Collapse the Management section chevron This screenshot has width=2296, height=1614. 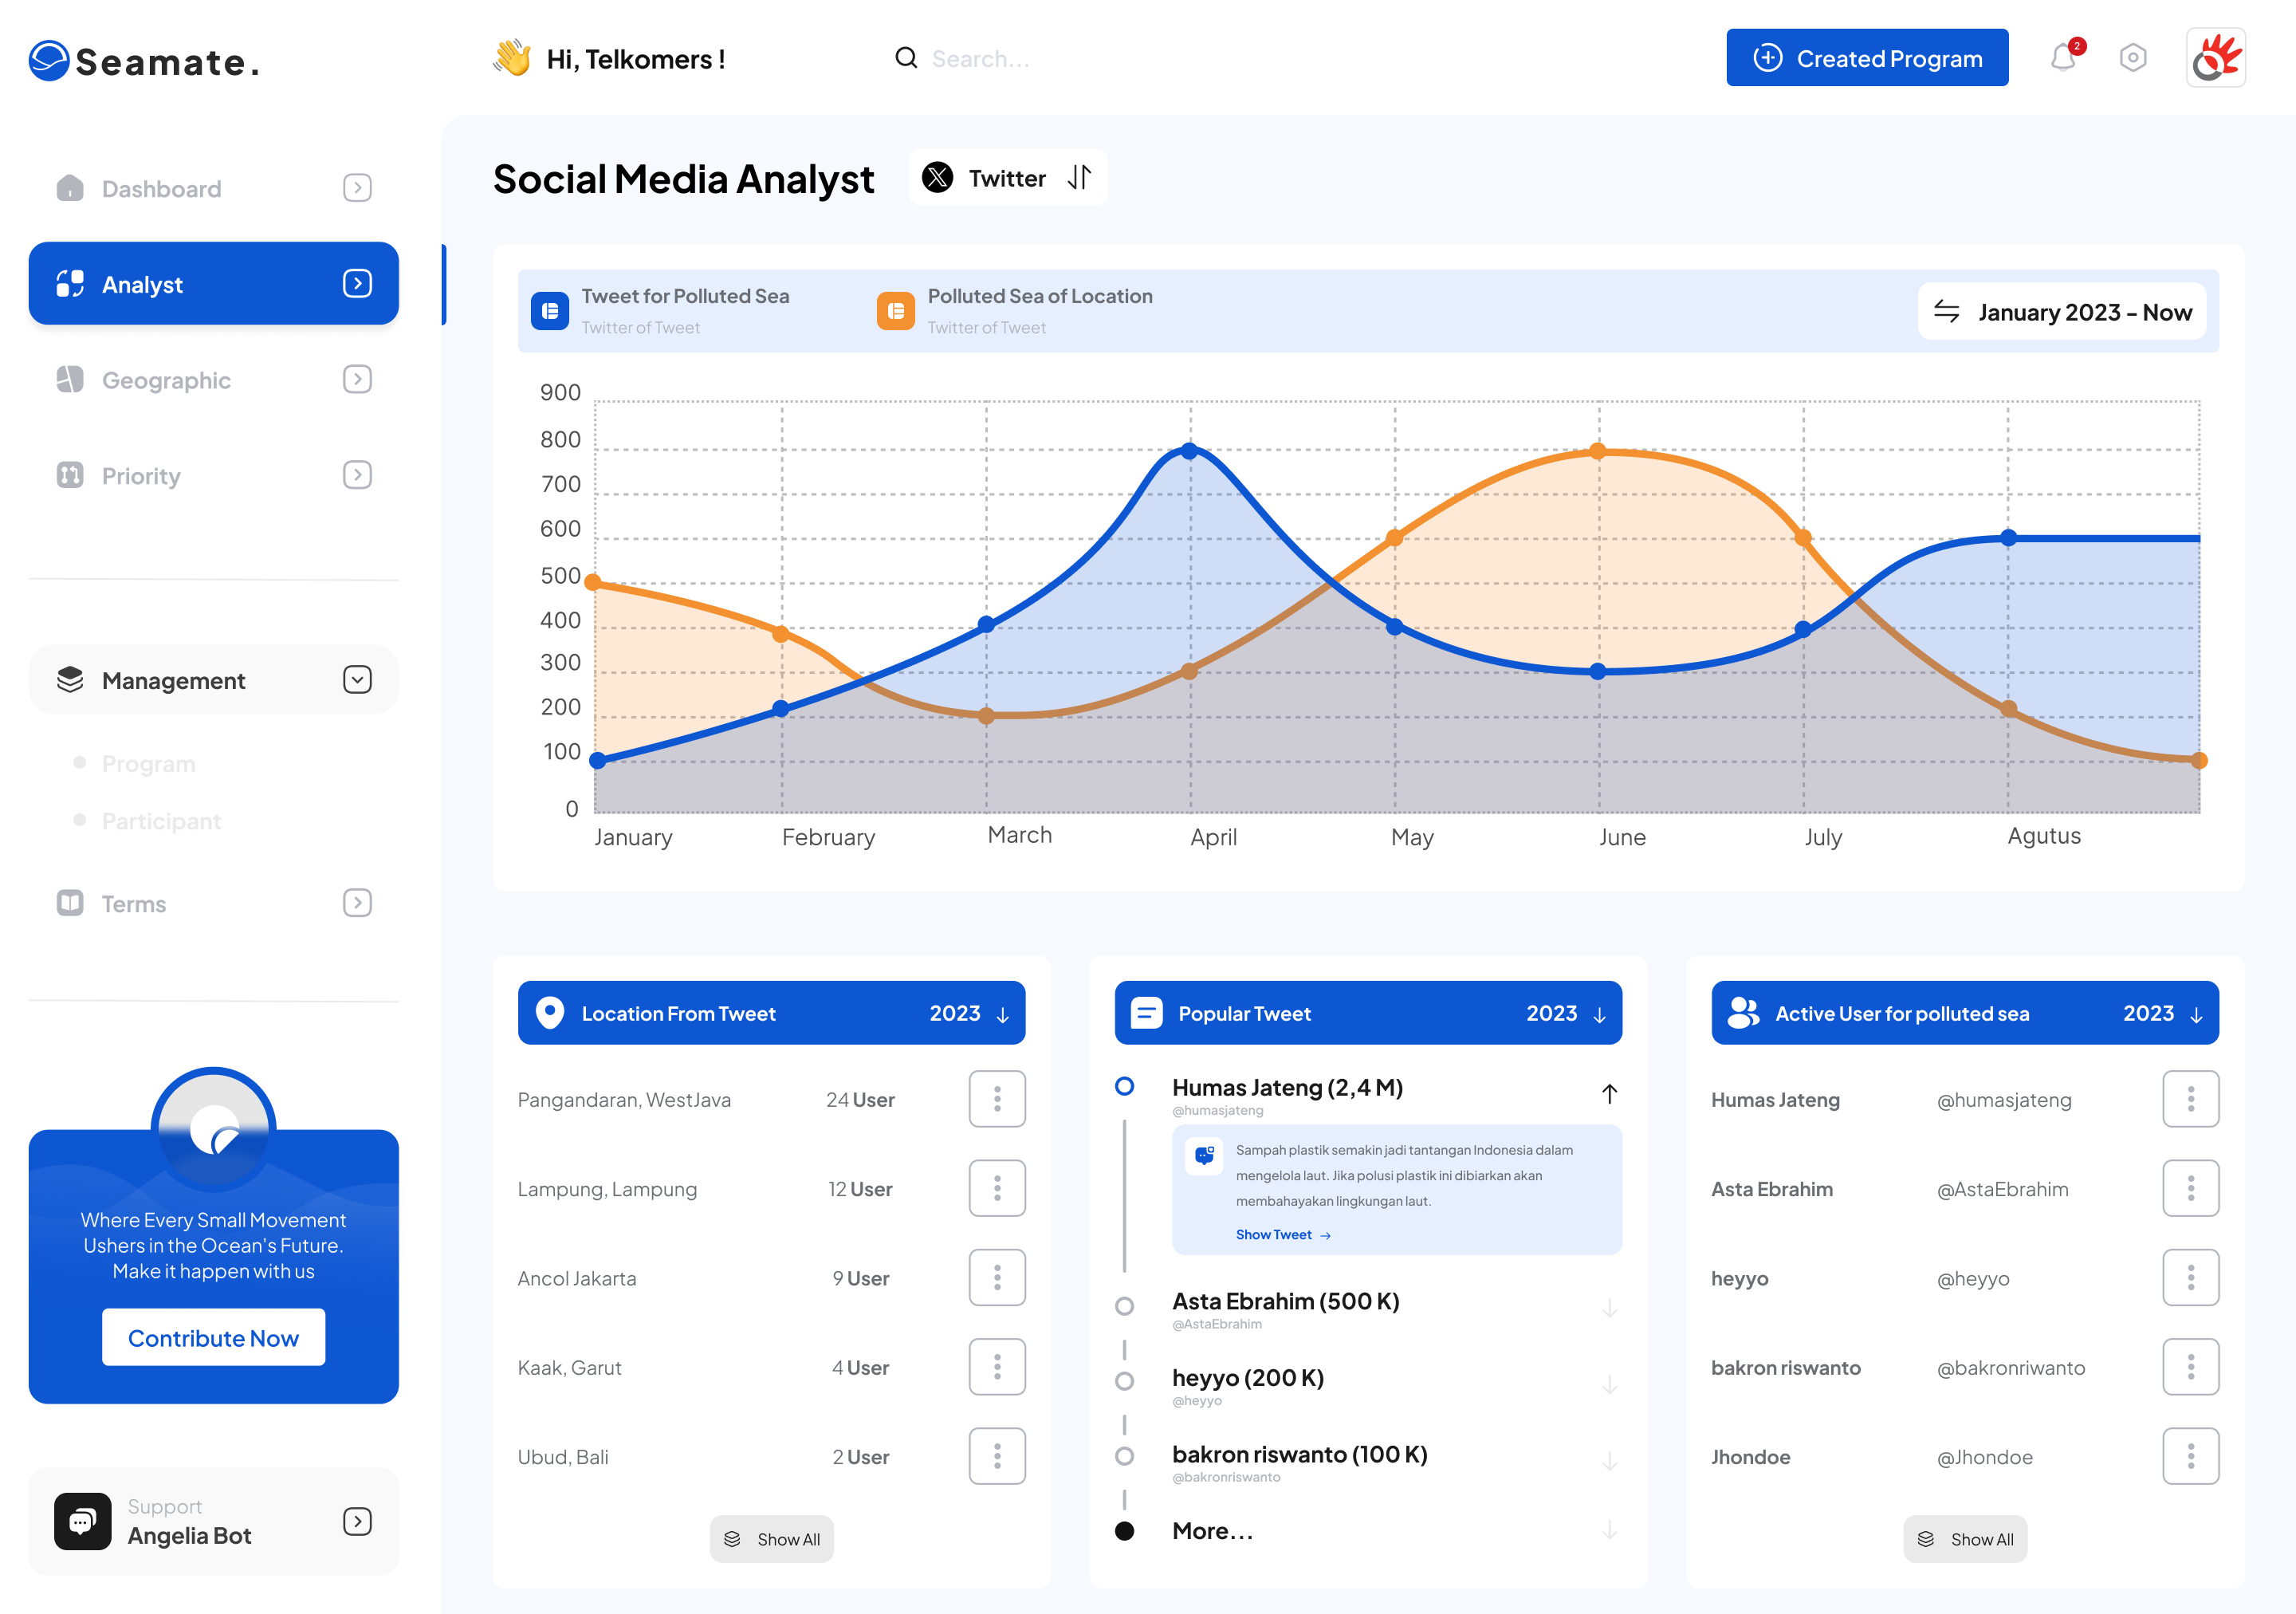[x=357, y=680]
